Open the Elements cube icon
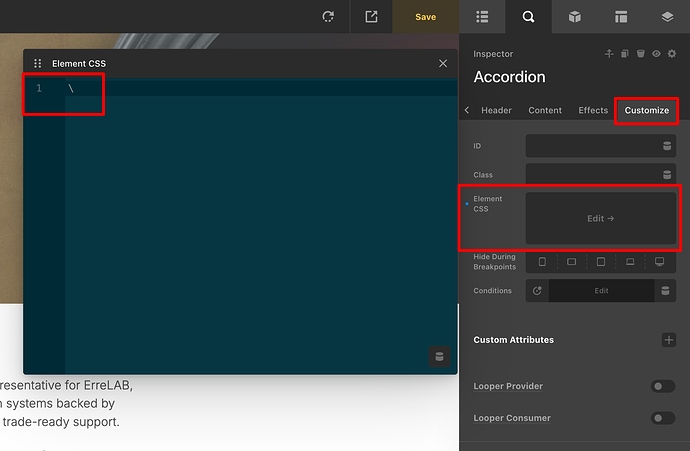 [575, 17]
